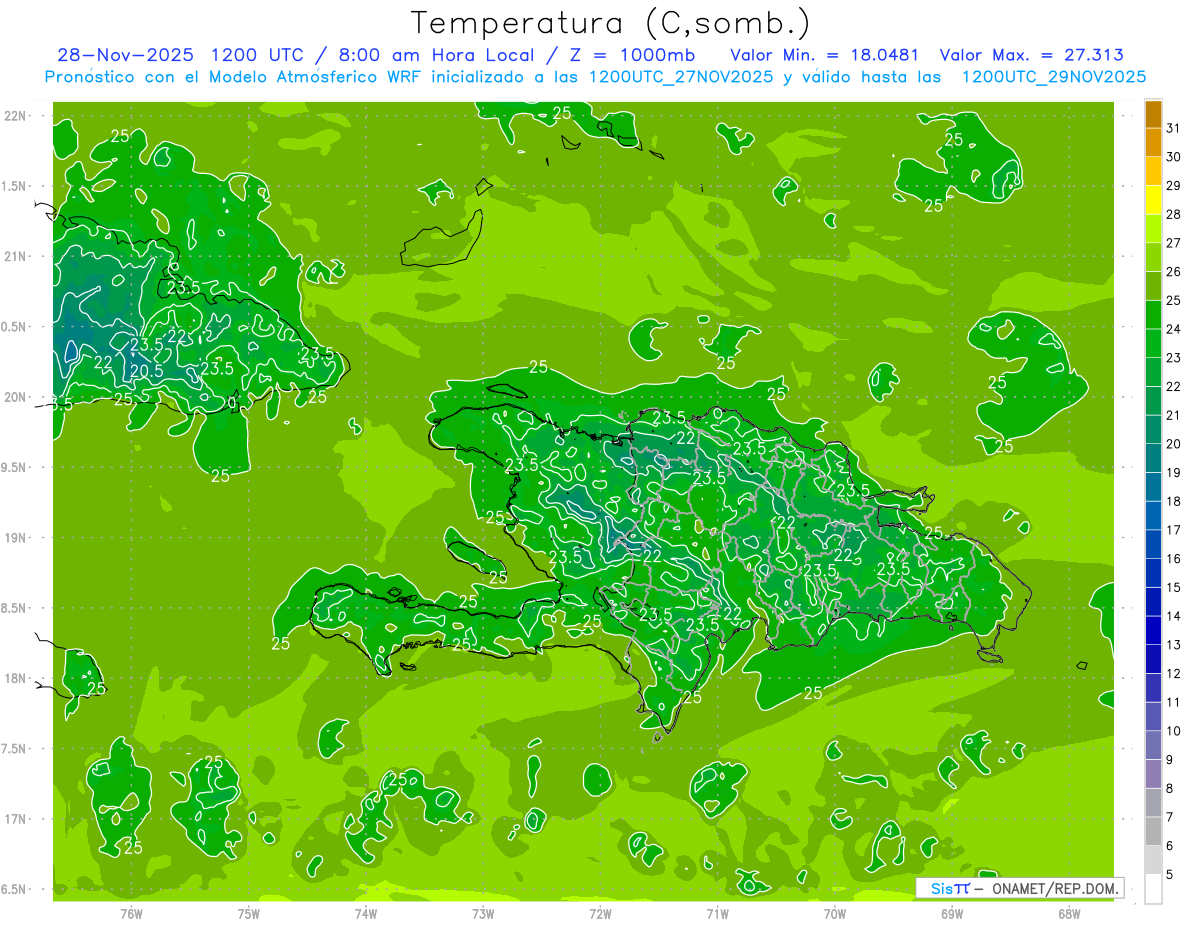The width and height of the screenshot is (1200, 927).
Task: Pick the teal swatch between 19 and 20
Action: [1153, 458]
